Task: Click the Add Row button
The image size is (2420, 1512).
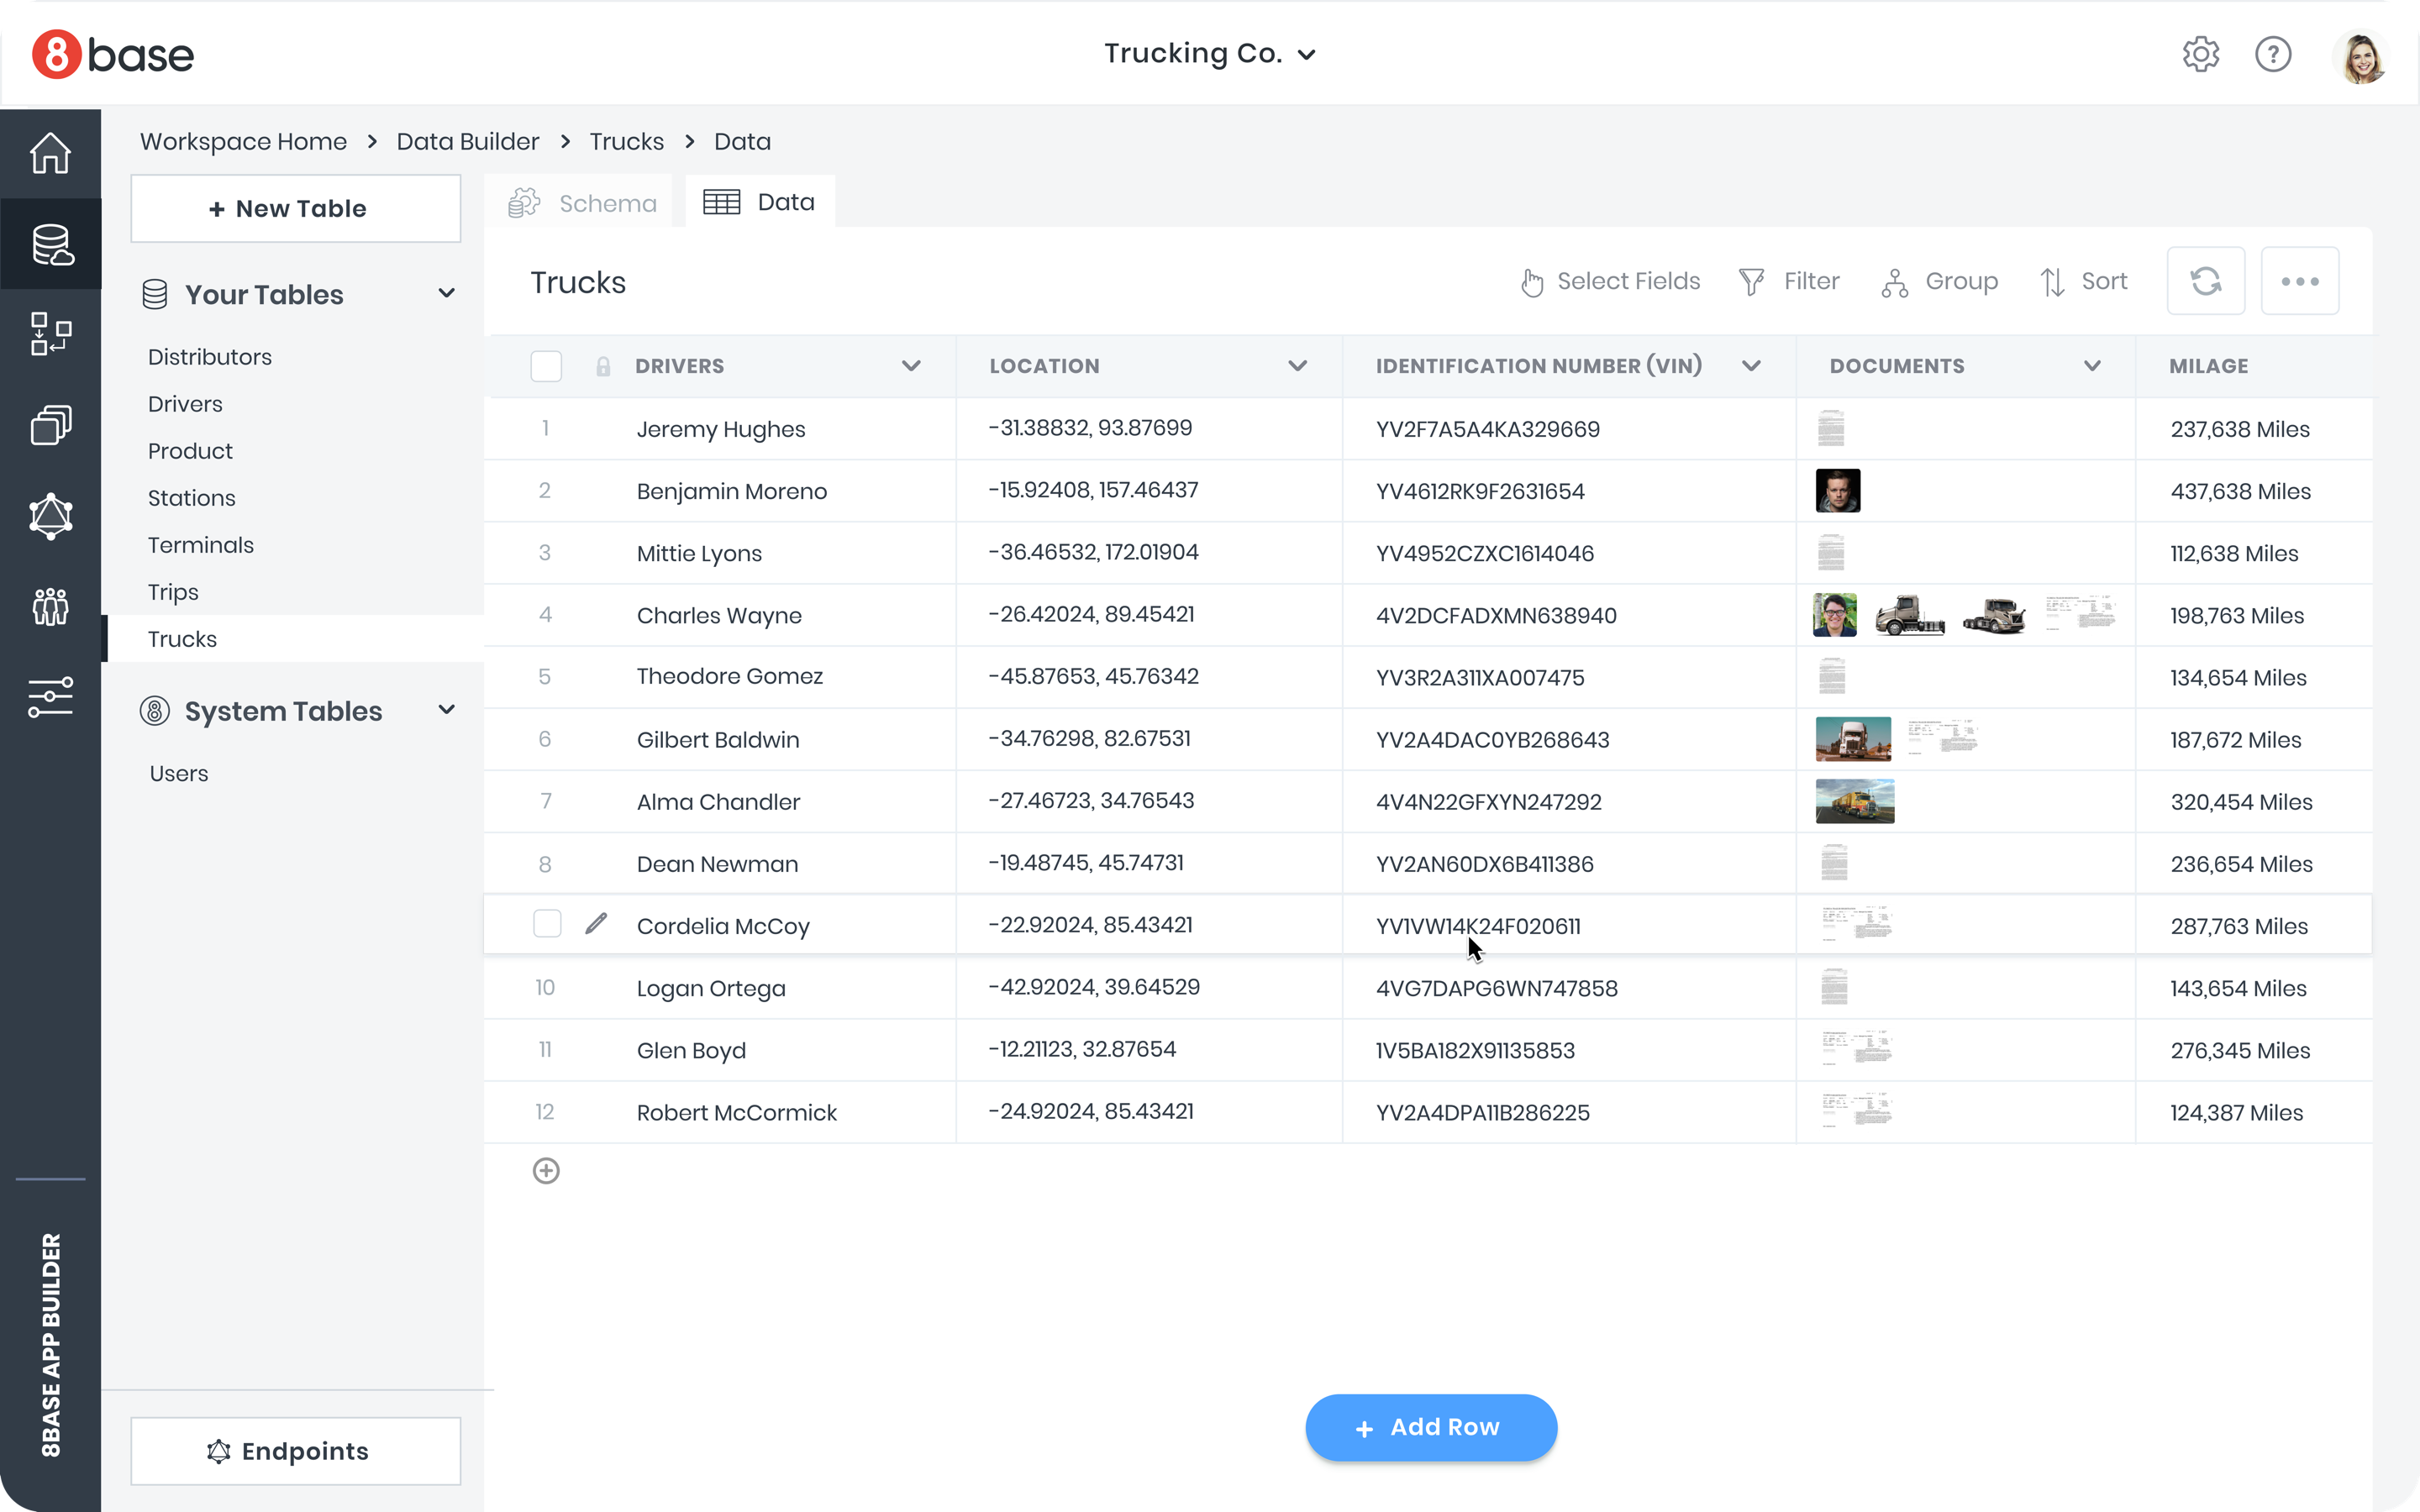Action: 1430,1427
